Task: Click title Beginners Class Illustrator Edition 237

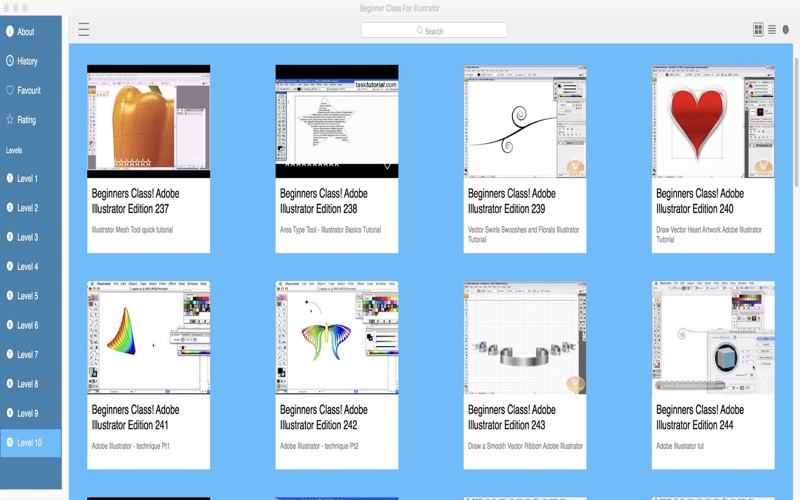Action: (135, 201)
